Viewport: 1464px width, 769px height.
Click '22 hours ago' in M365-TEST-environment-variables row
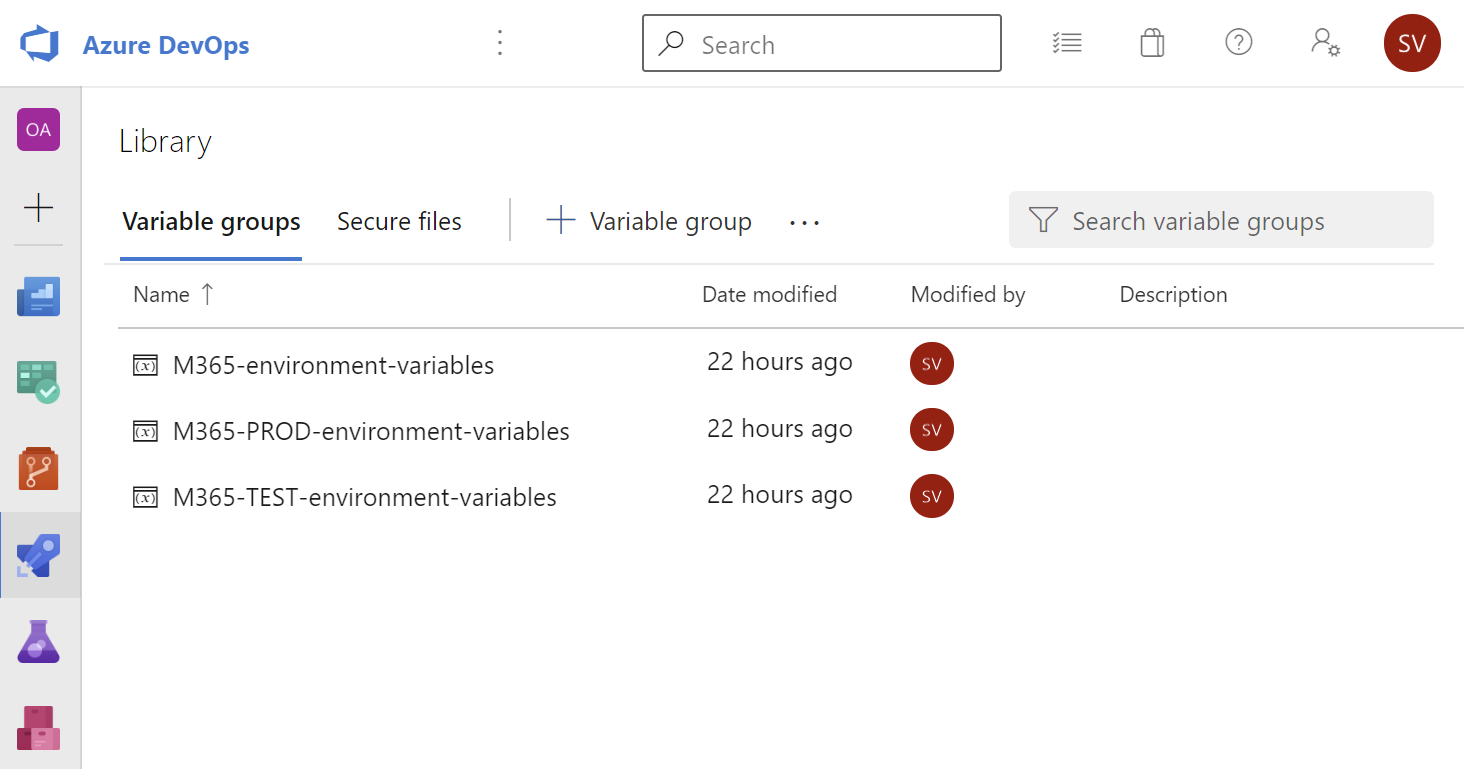coord(779,494)
